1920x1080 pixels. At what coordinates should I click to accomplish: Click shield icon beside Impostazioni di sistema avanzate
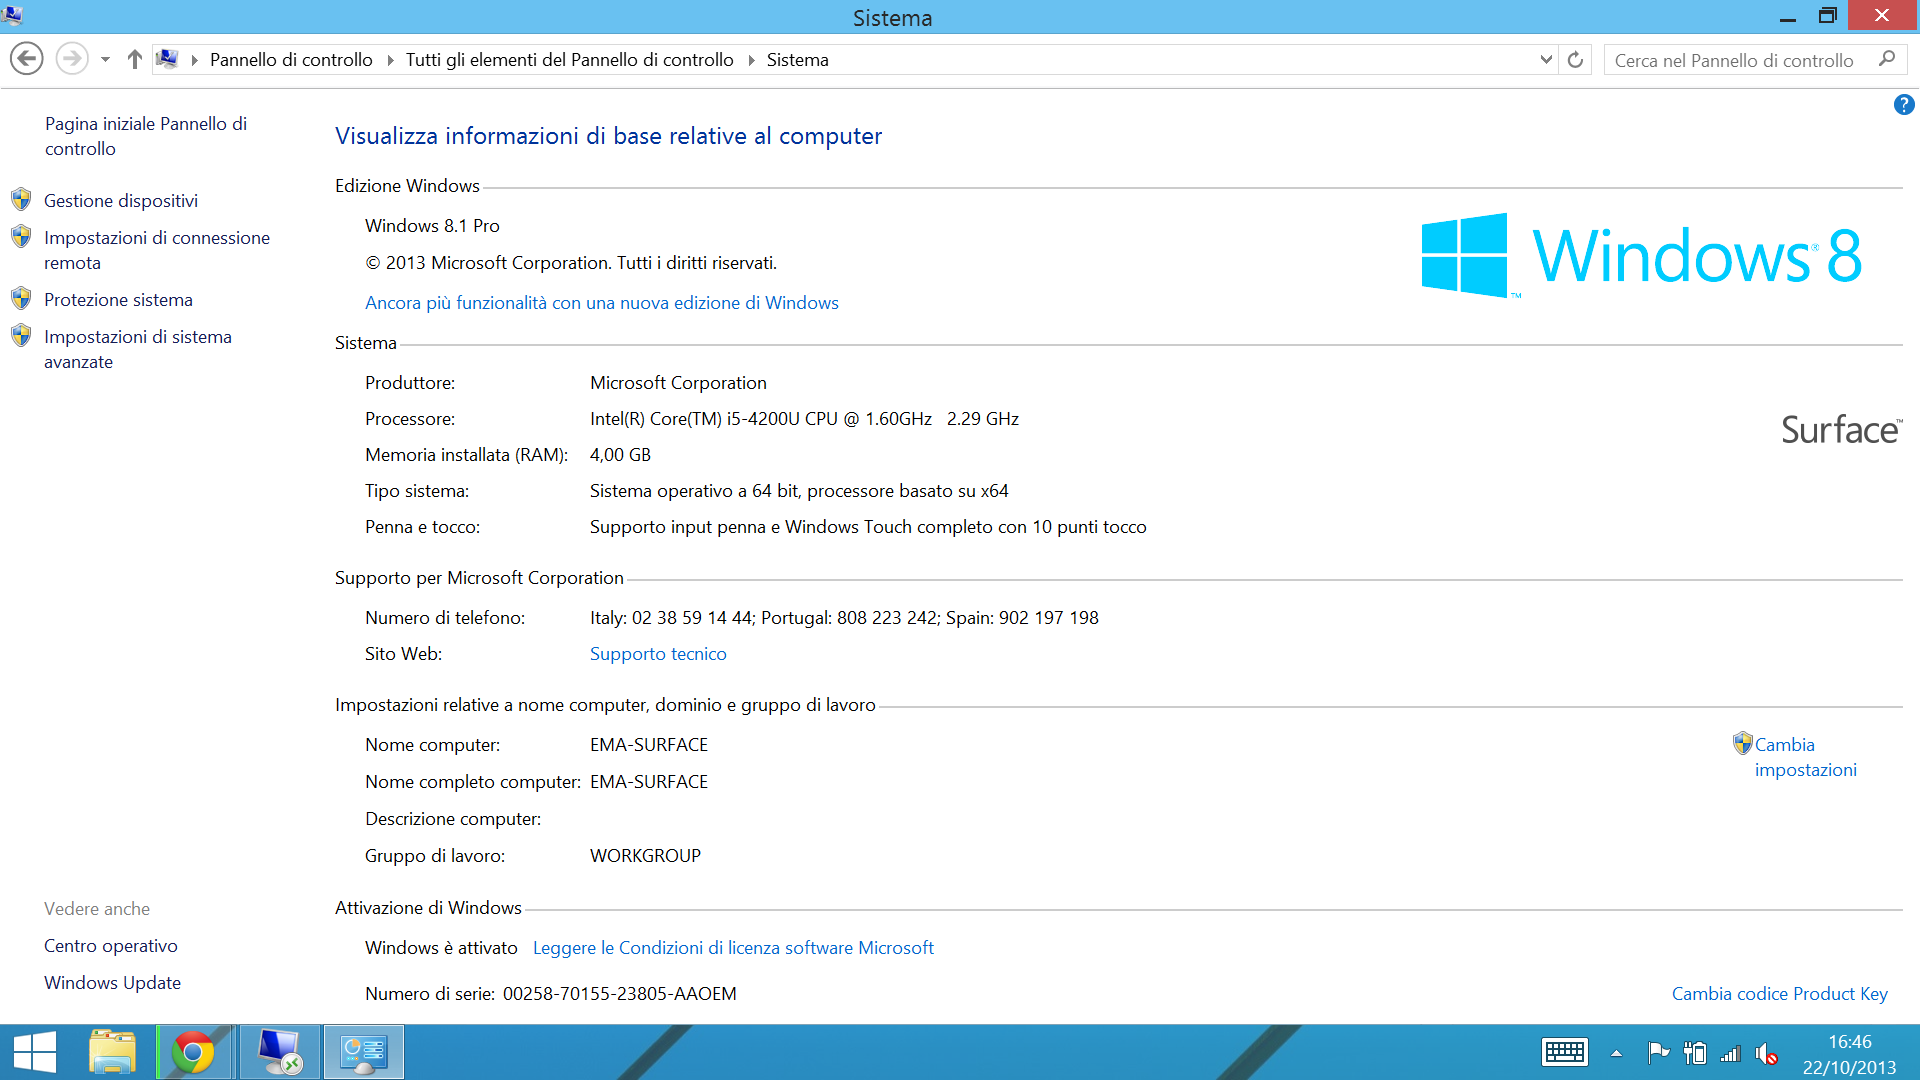pos(21,335)
